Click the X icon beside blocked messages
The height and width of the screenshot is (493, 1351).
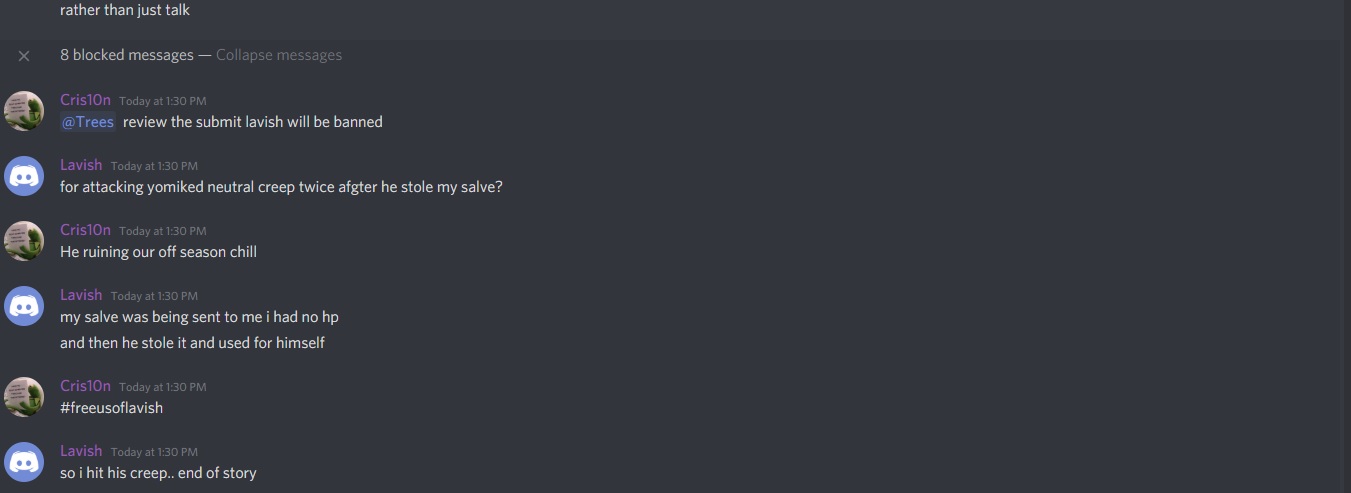tap(24, 55)
